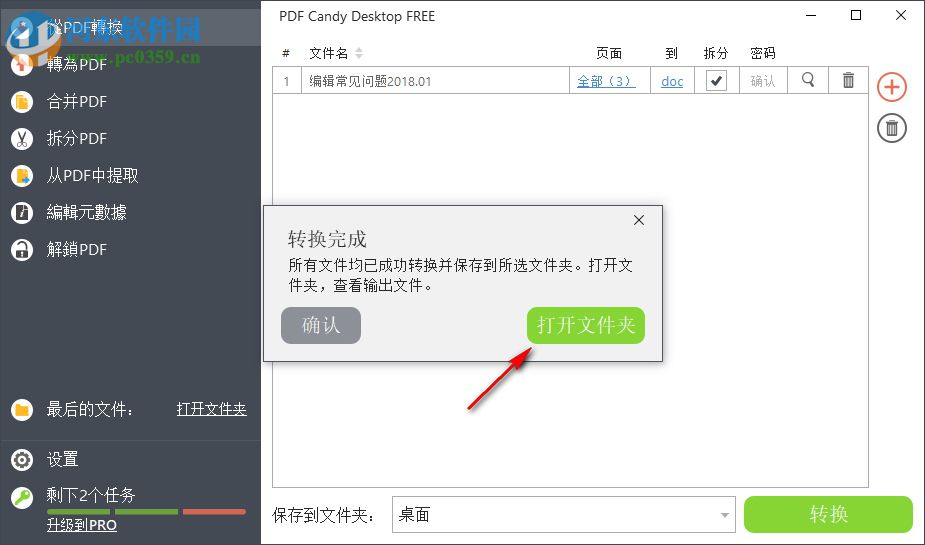Click the 页面 column header
The height and width of the screenshot is (545, 925).
(609, 53)
